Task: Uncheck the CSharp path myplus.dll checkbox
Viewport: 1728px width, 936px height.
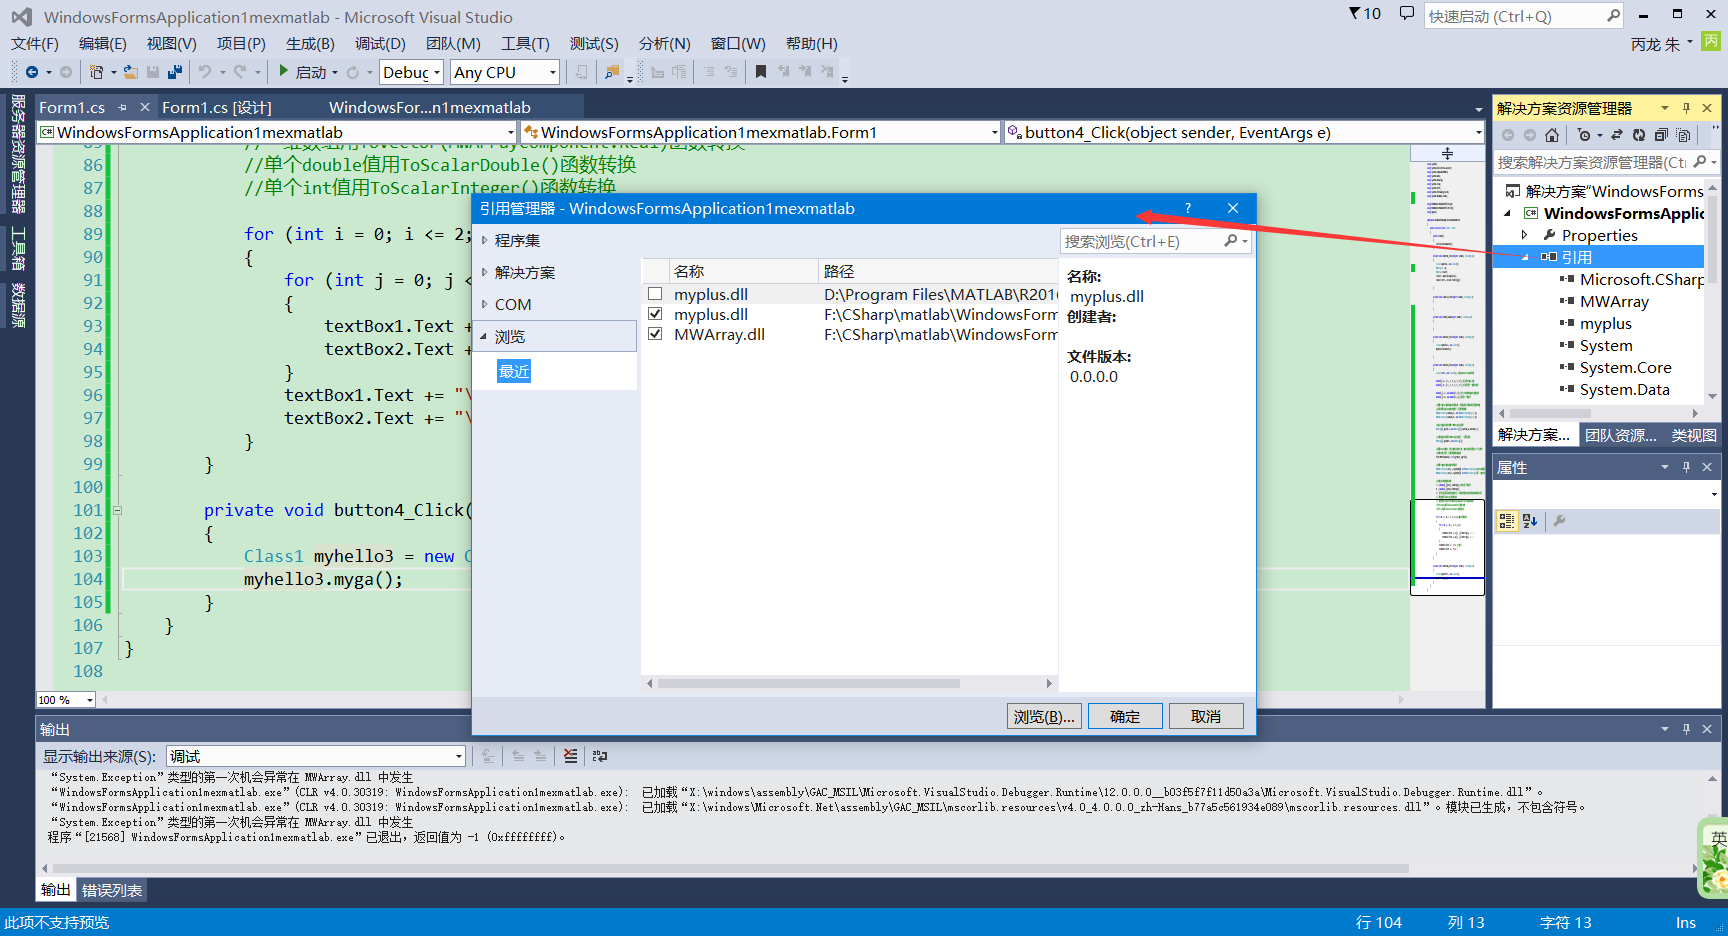Action: [x=655, y=314]
